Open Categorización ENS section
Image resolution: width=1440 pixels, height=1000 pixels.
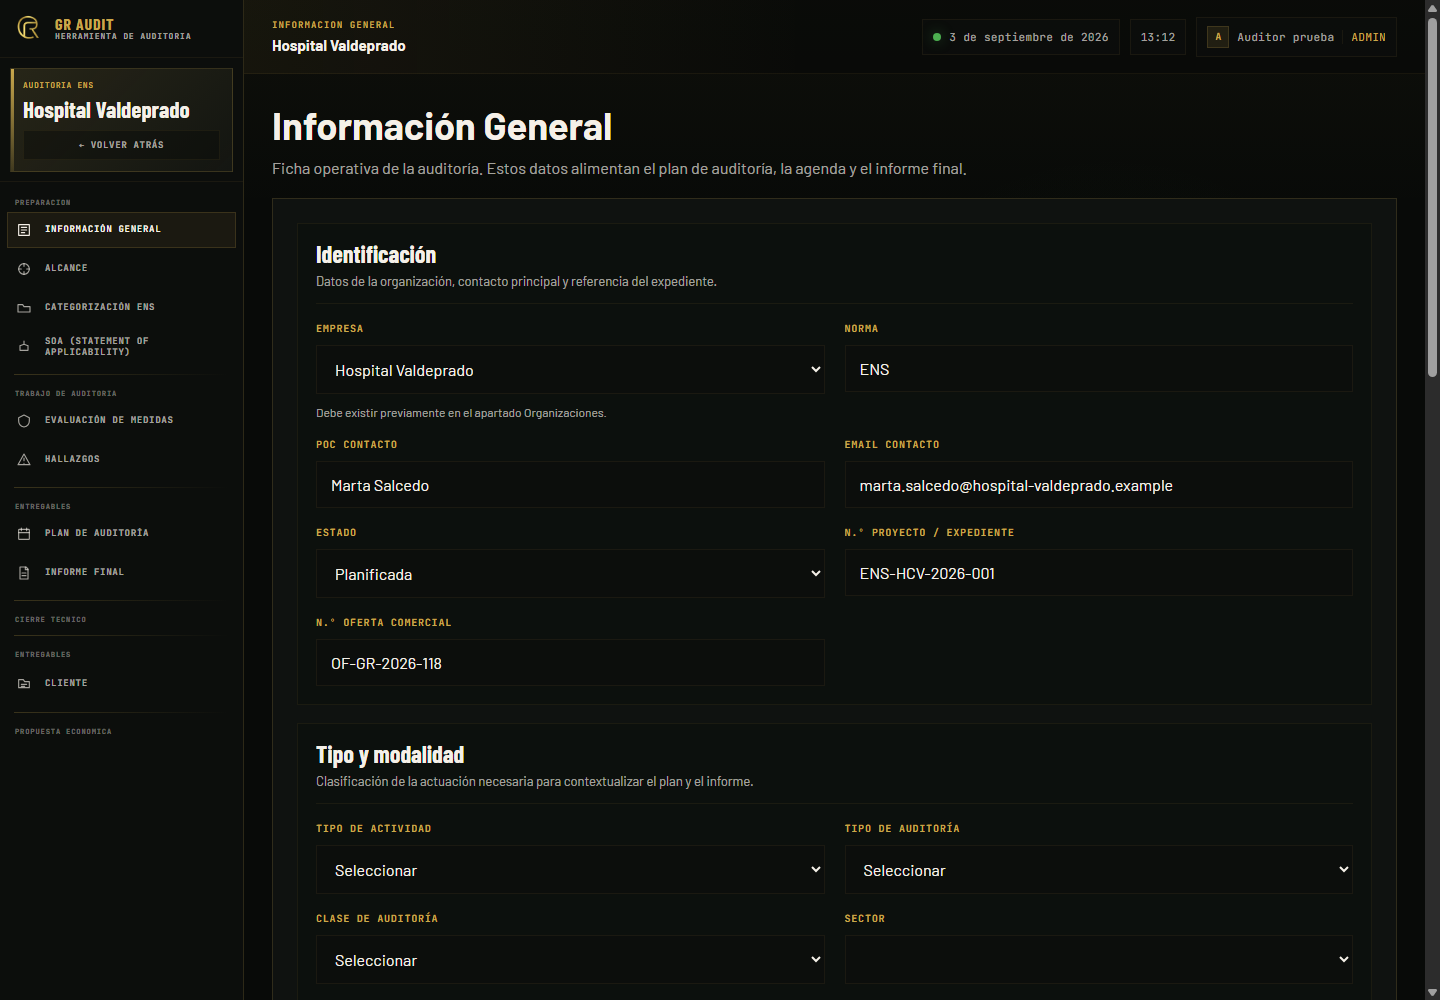121,308
